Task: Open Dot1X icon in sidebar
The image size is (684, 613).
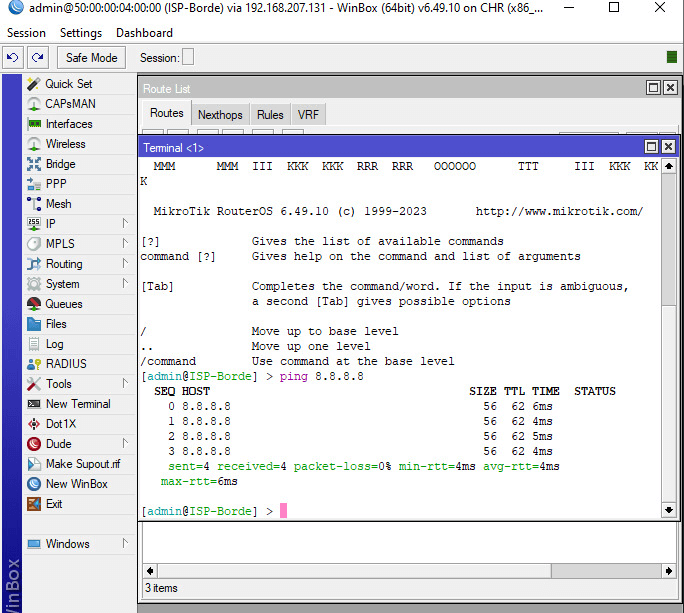Action: (34, 424)
